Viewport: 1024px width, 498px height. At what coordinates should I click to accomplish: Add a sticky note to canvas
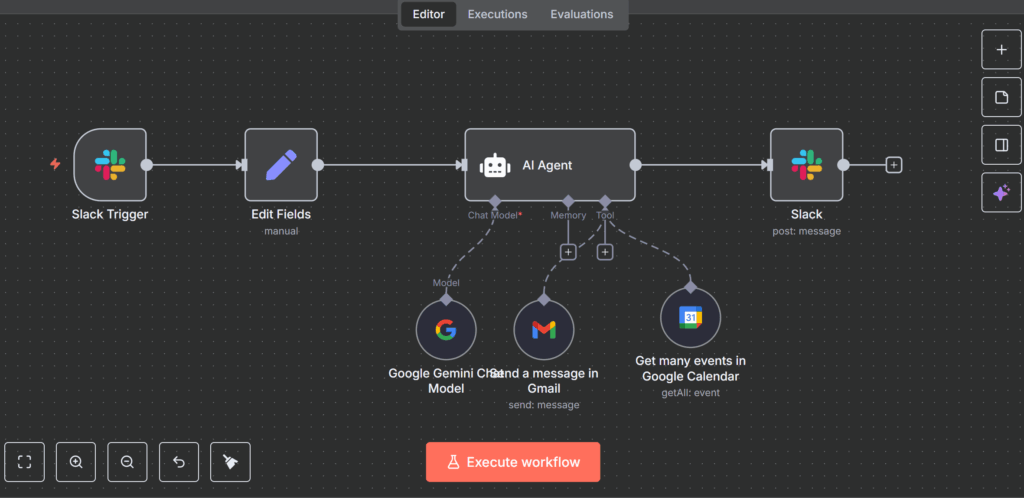pyautogui.click(x=1001, y=97)
